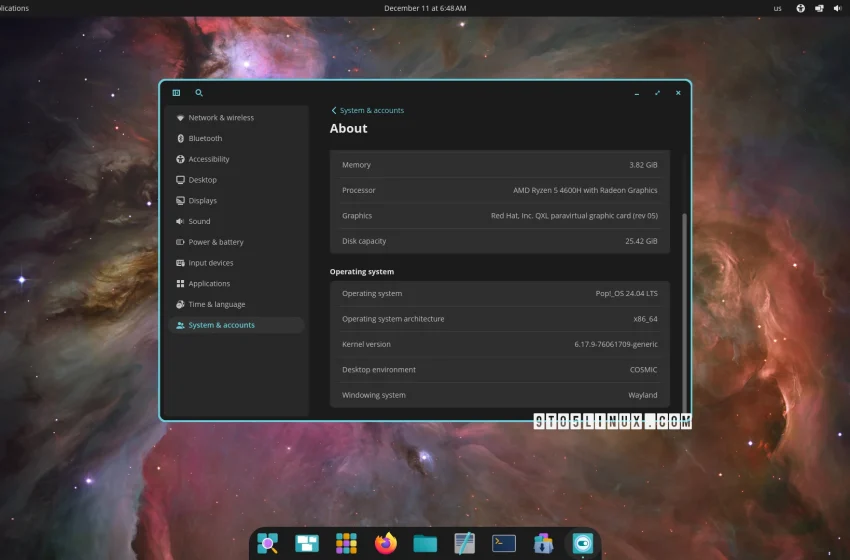
Task: Select the Bluetooth sidebar entry
Action: click(236, 138)
